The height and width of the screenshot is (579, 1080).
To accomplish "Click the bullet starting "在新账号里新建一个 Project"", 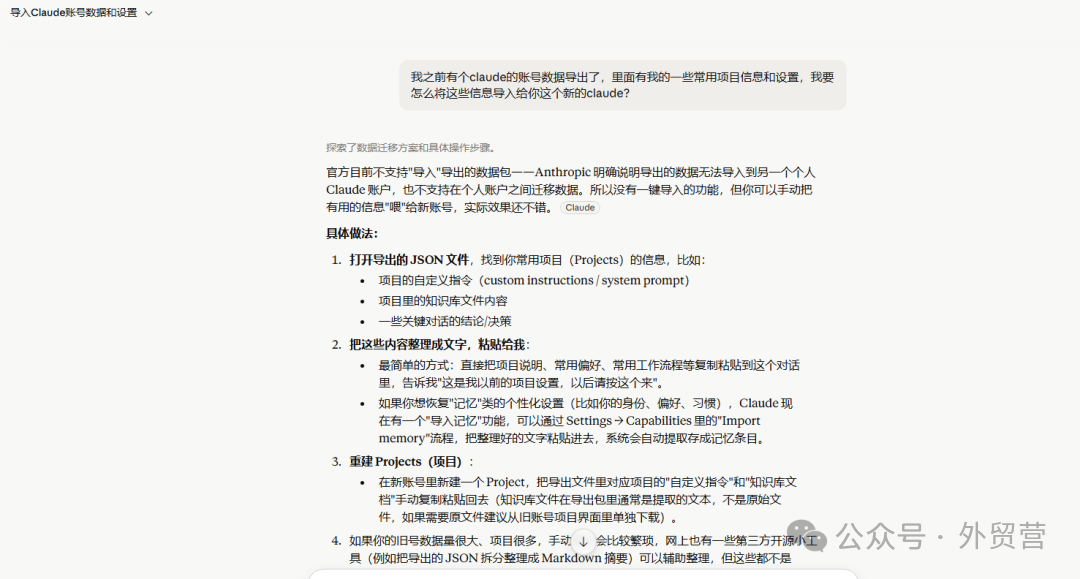I will pos(588,500).
